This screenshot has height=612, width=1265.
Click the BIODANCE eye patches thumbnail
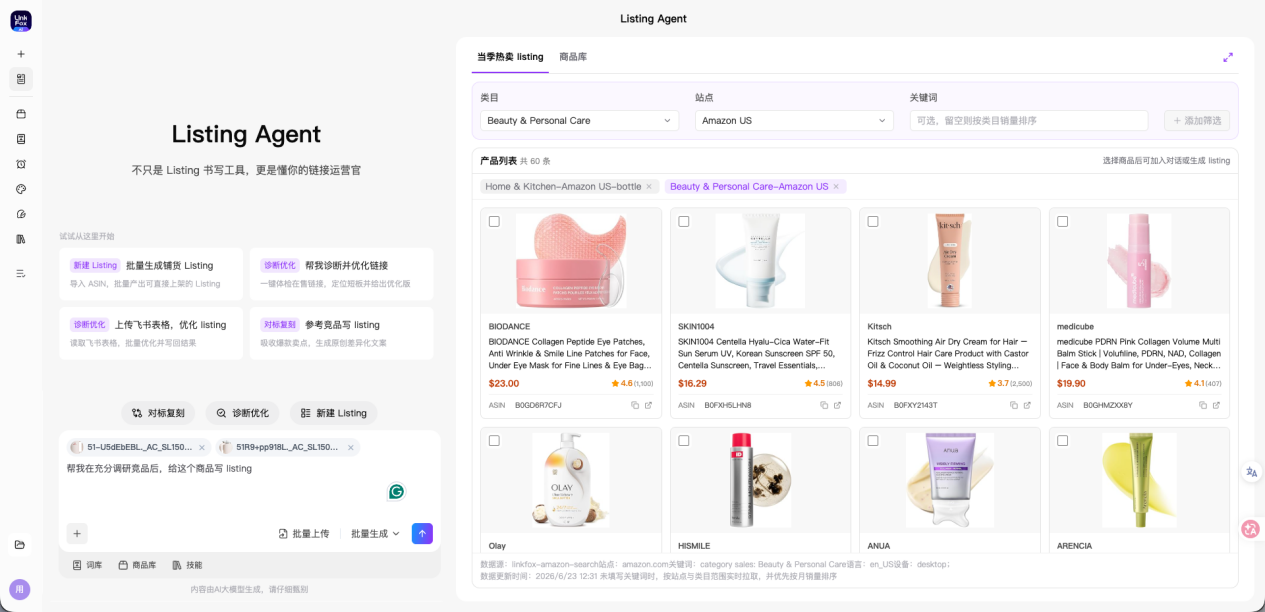[571, 261]
